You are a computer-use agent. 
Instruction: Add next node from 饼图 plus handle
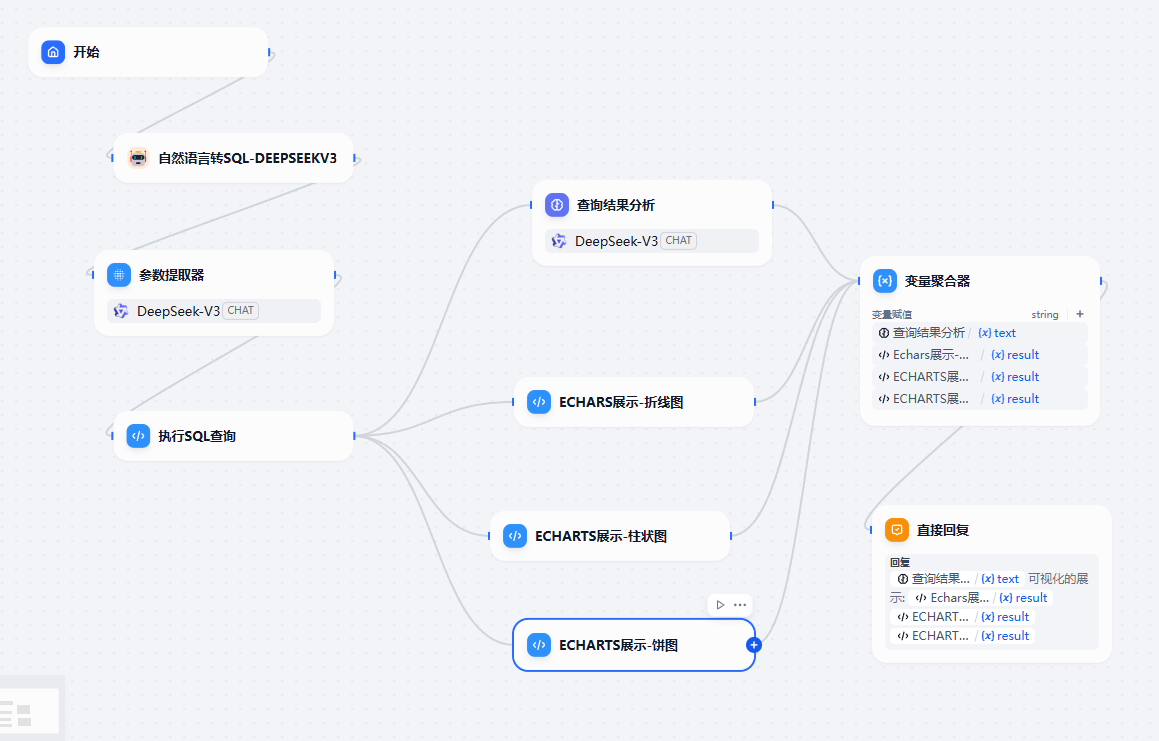(x=754, y=645)
